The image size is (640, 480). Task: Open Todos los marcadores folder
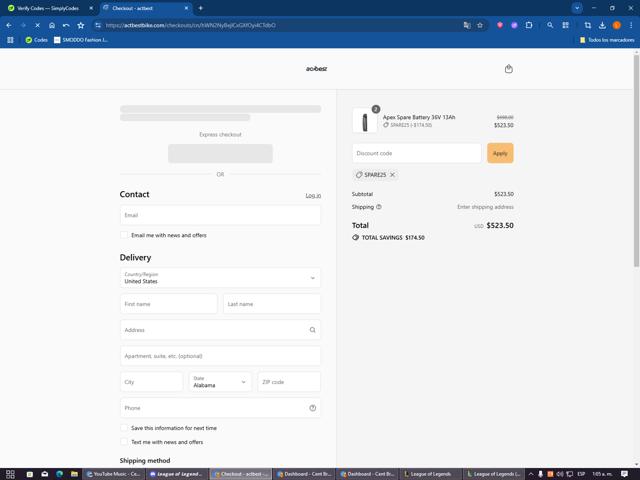pyautogui.click(x=607, y=40)
